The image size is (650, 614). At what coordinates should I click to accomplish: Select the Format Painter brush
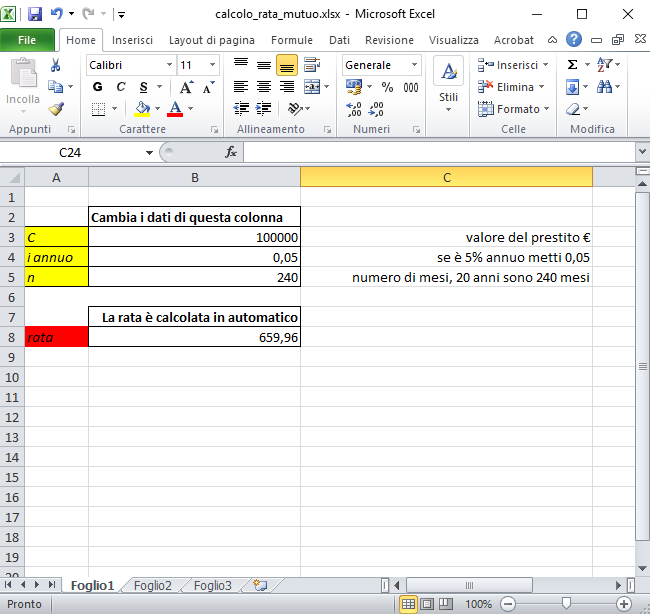tap(56, 109)
